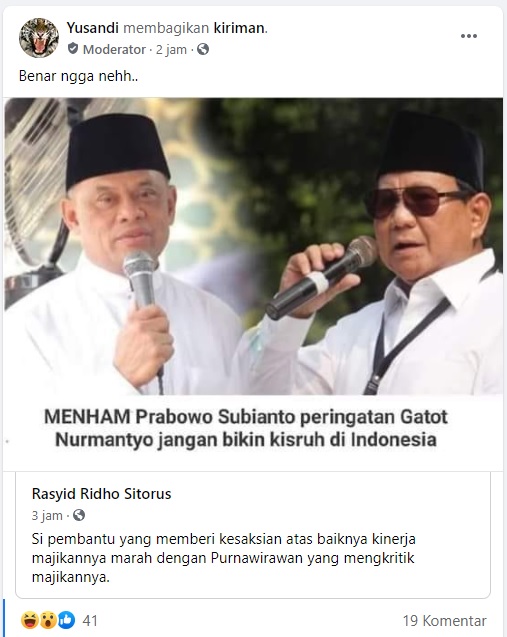Click the MENHAM Prabowo Subianto headline text
Viewport: 507px width, 637px height.
pos(246,428)
